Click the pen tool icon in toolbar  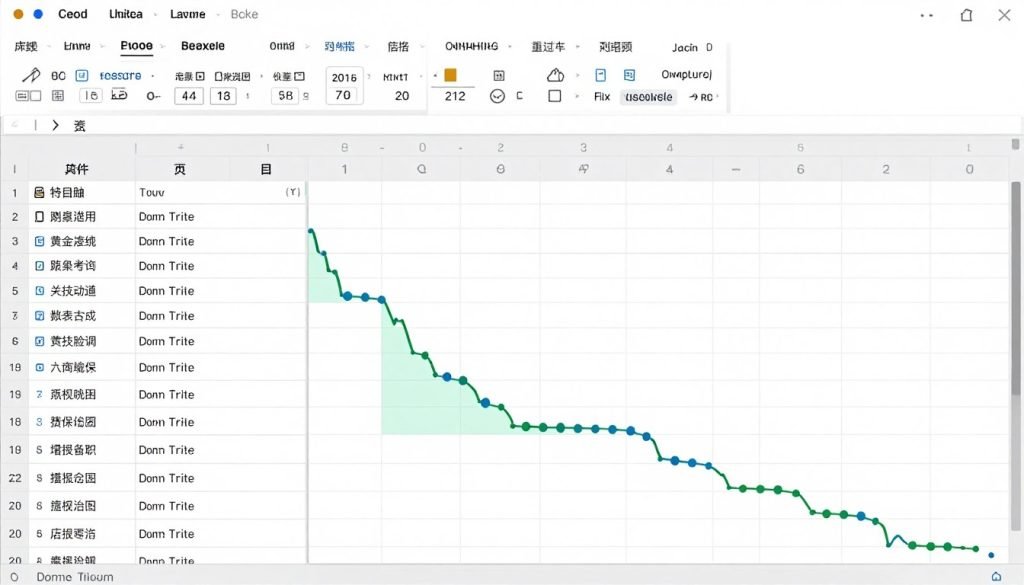point(31,75)
